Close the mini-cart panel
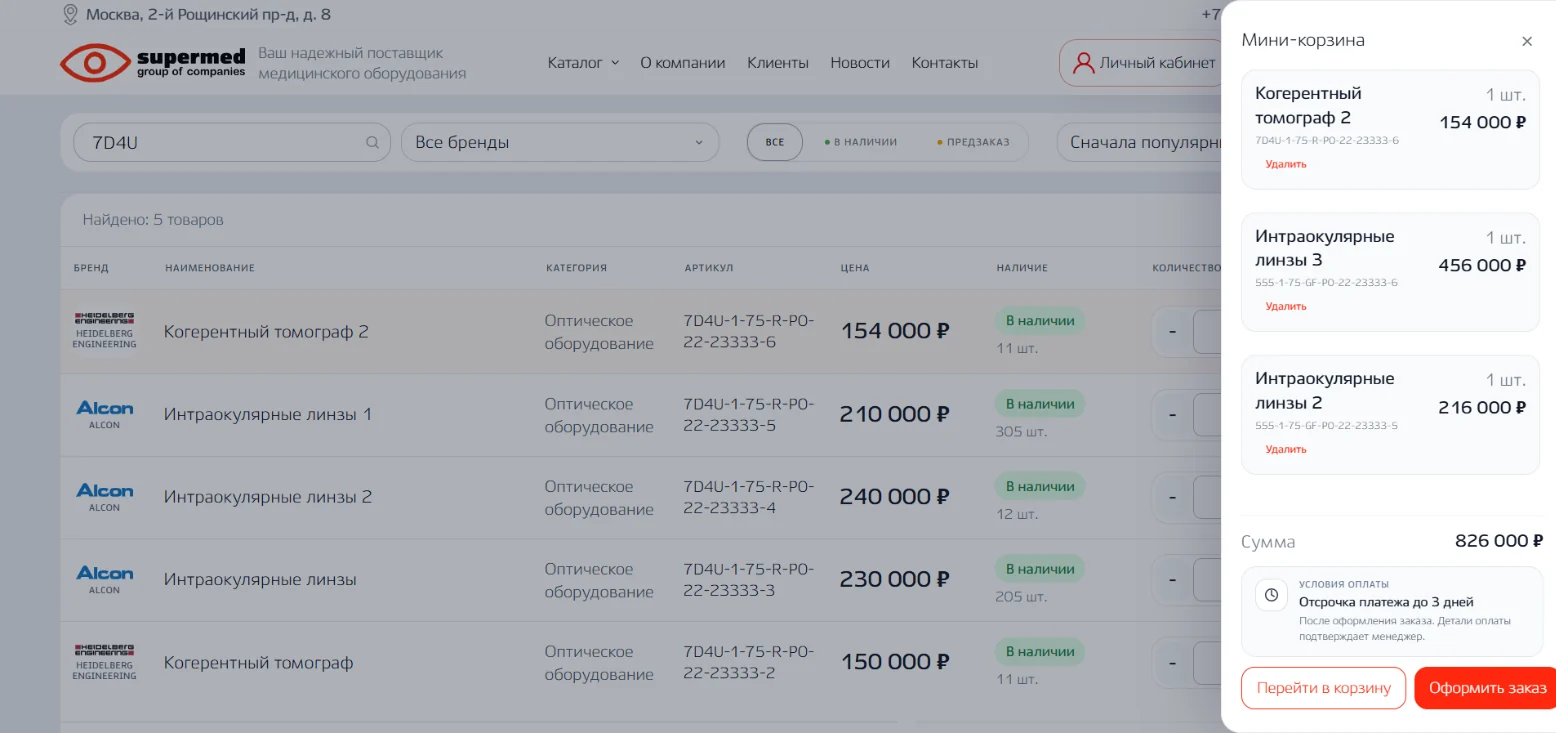Image resolution: width=1556 pixels, height=733 pixels. point(1526,41)
